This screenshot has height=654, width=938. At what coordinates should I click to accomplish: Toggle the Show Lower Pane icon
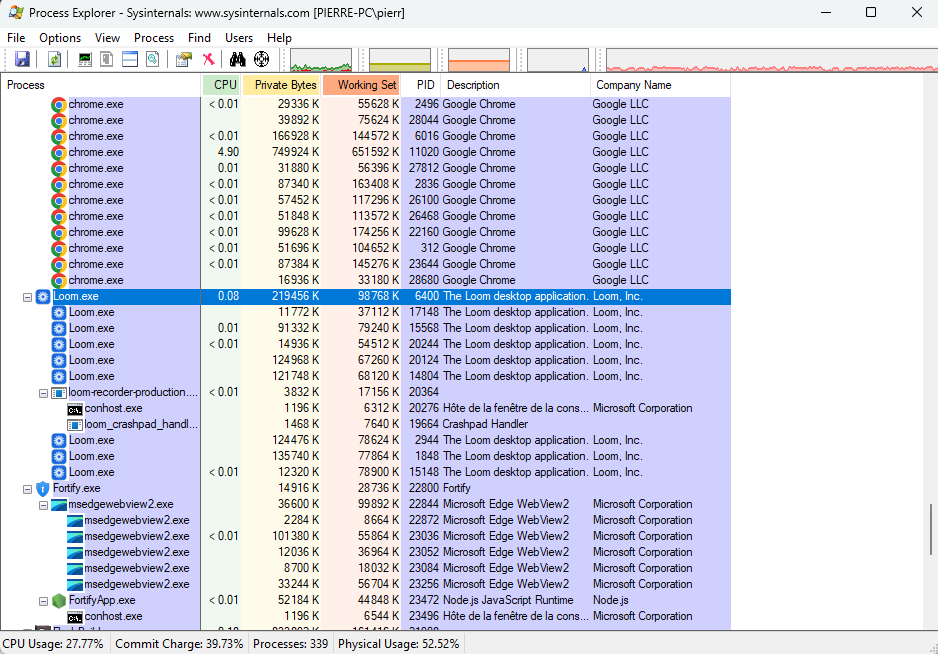click(x=130, y=59)
